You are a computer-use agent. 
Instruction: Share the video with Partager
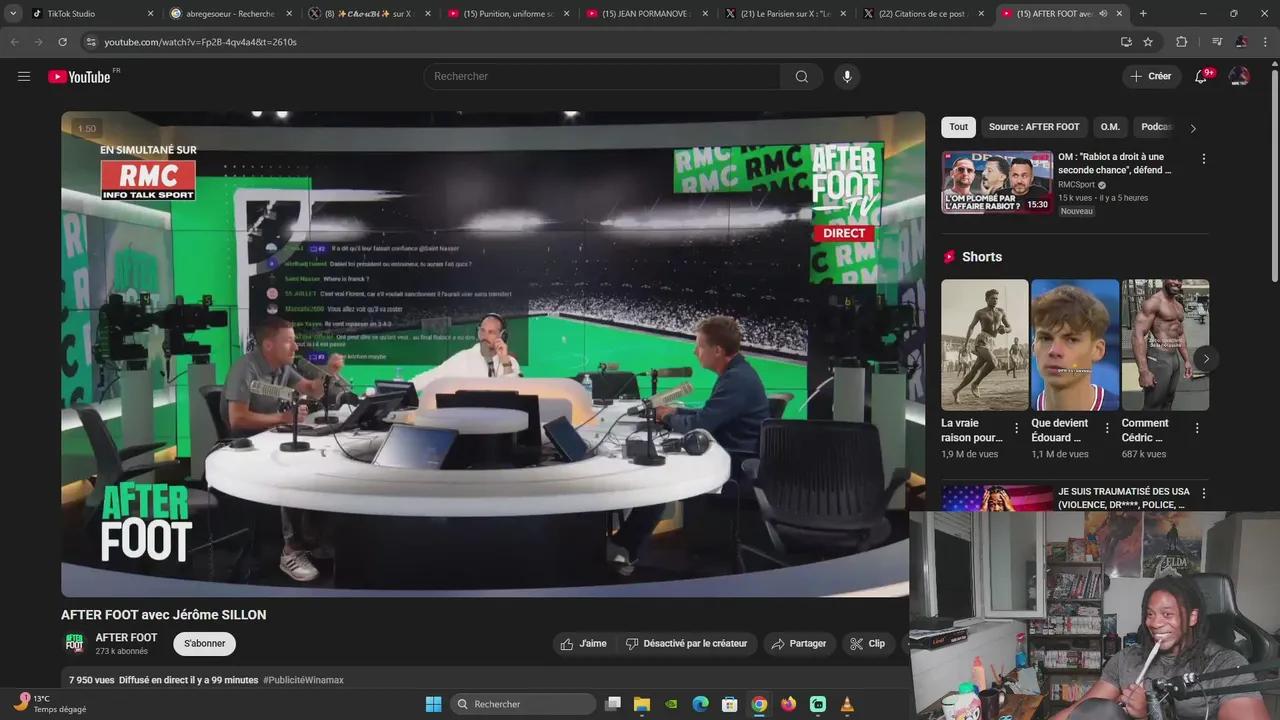coord(798,644)
